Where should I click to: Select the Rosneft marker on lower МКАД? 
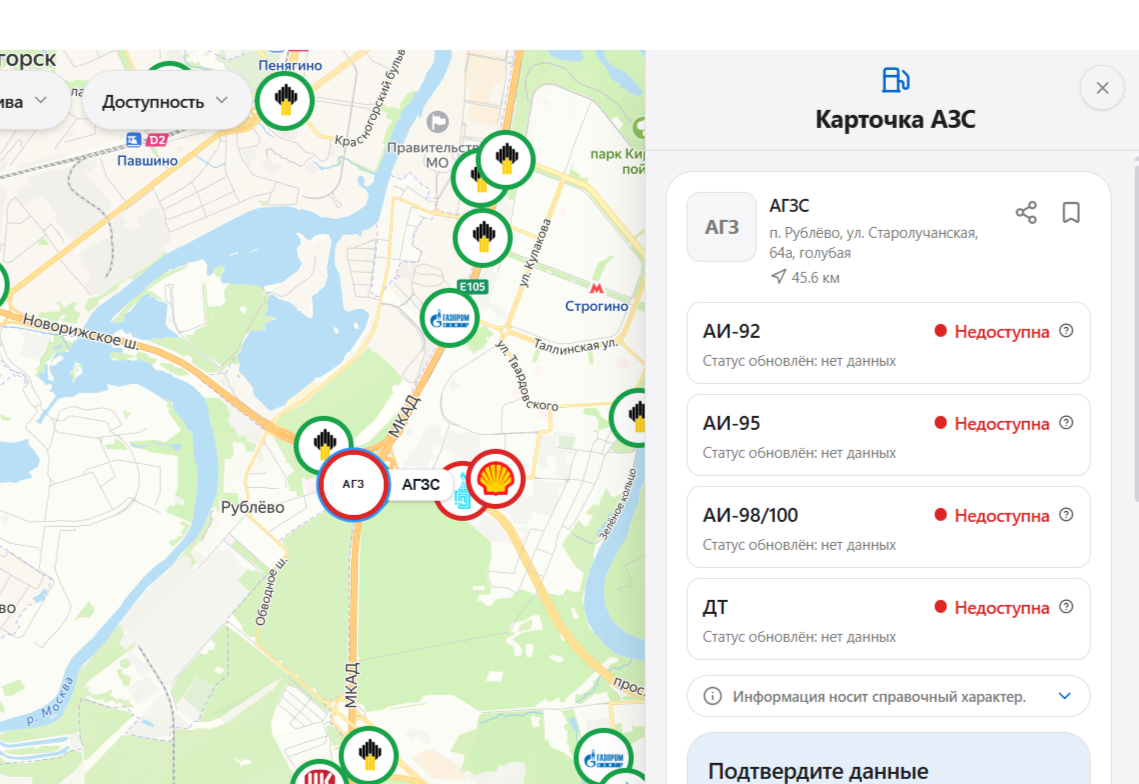click(x=369, y=755)
